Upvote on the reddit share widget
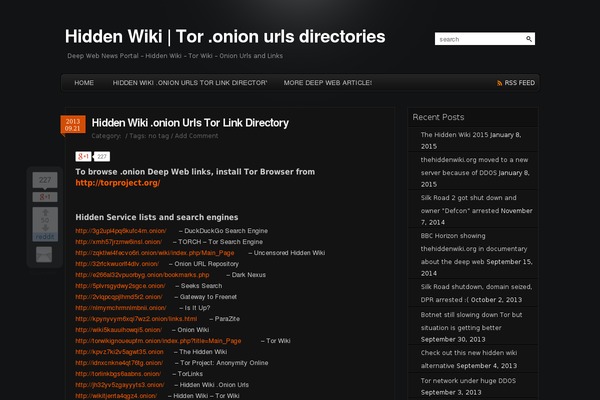This screenshot has height=400, width=600. [x=45, y=212]
